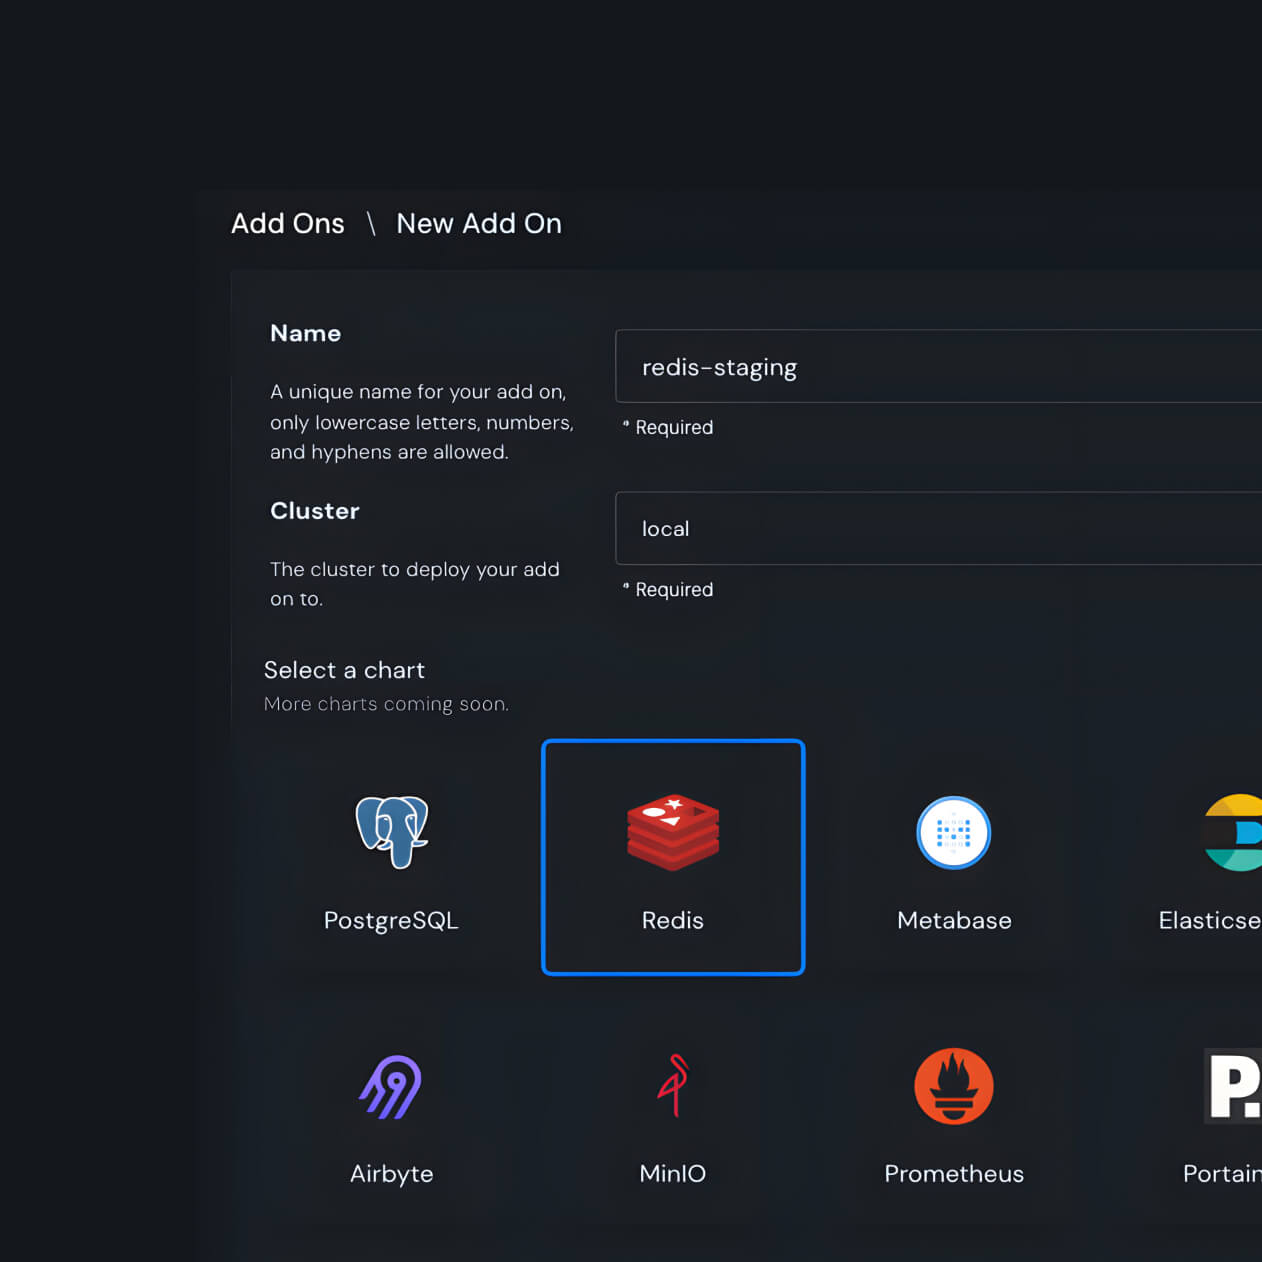The height and width of the screenshot is (1262, 1262).
Task: Click the More charts coming soon text
Action: click(x=386, y=704)
